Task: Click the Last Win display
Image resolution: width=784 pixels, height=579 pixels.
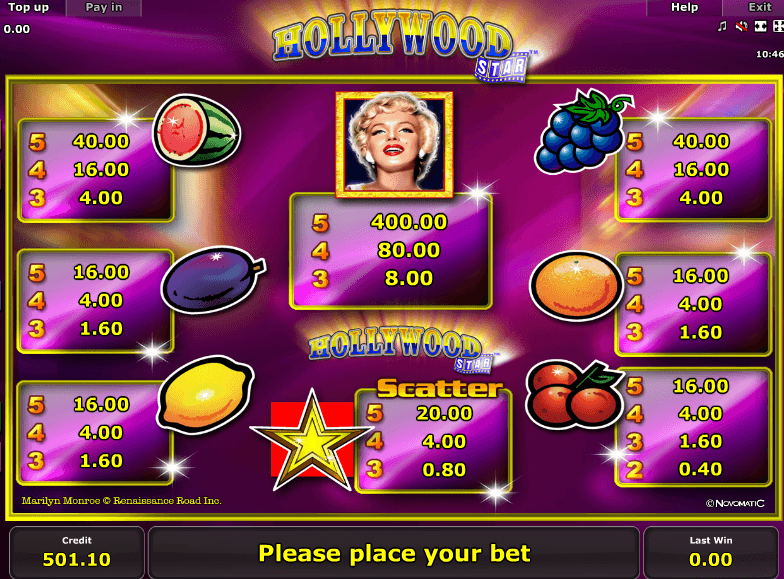Action: [710, 552]
